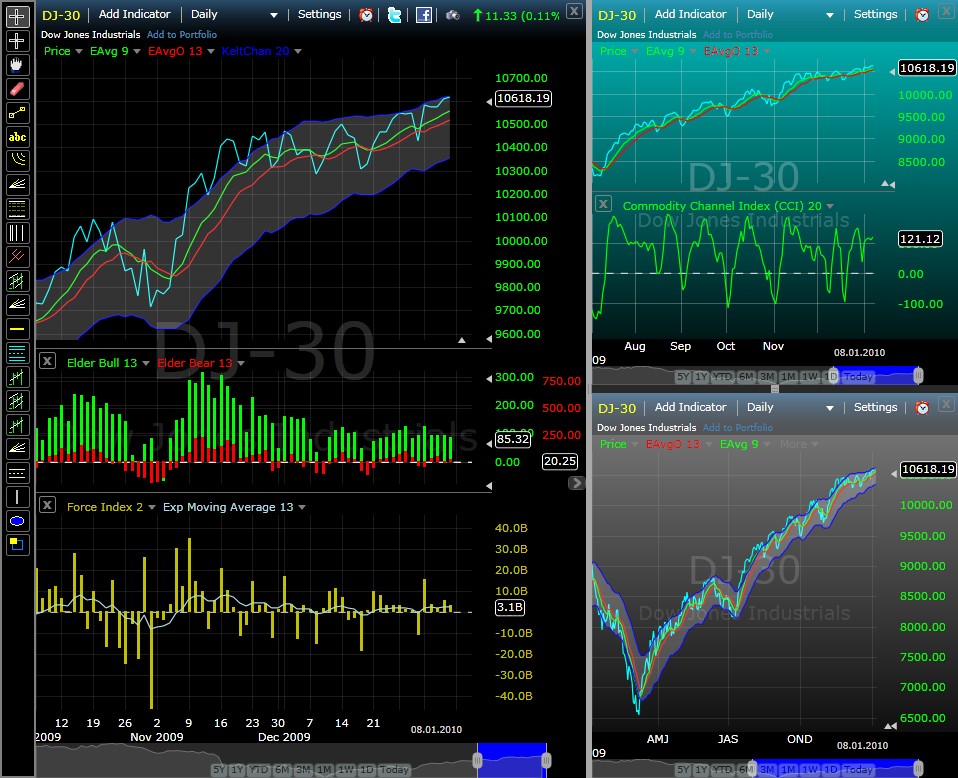958x778 pixels.
Task: Click the 3.1B Force Index value label
Action: click(510, 607)
